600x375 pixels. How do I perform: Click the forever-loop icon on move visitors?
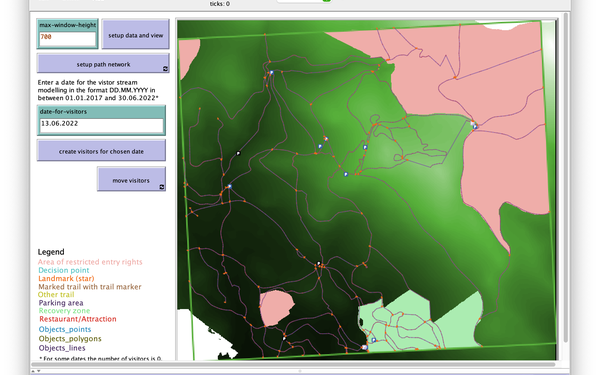pyautogui.click(x=161, y=187)
